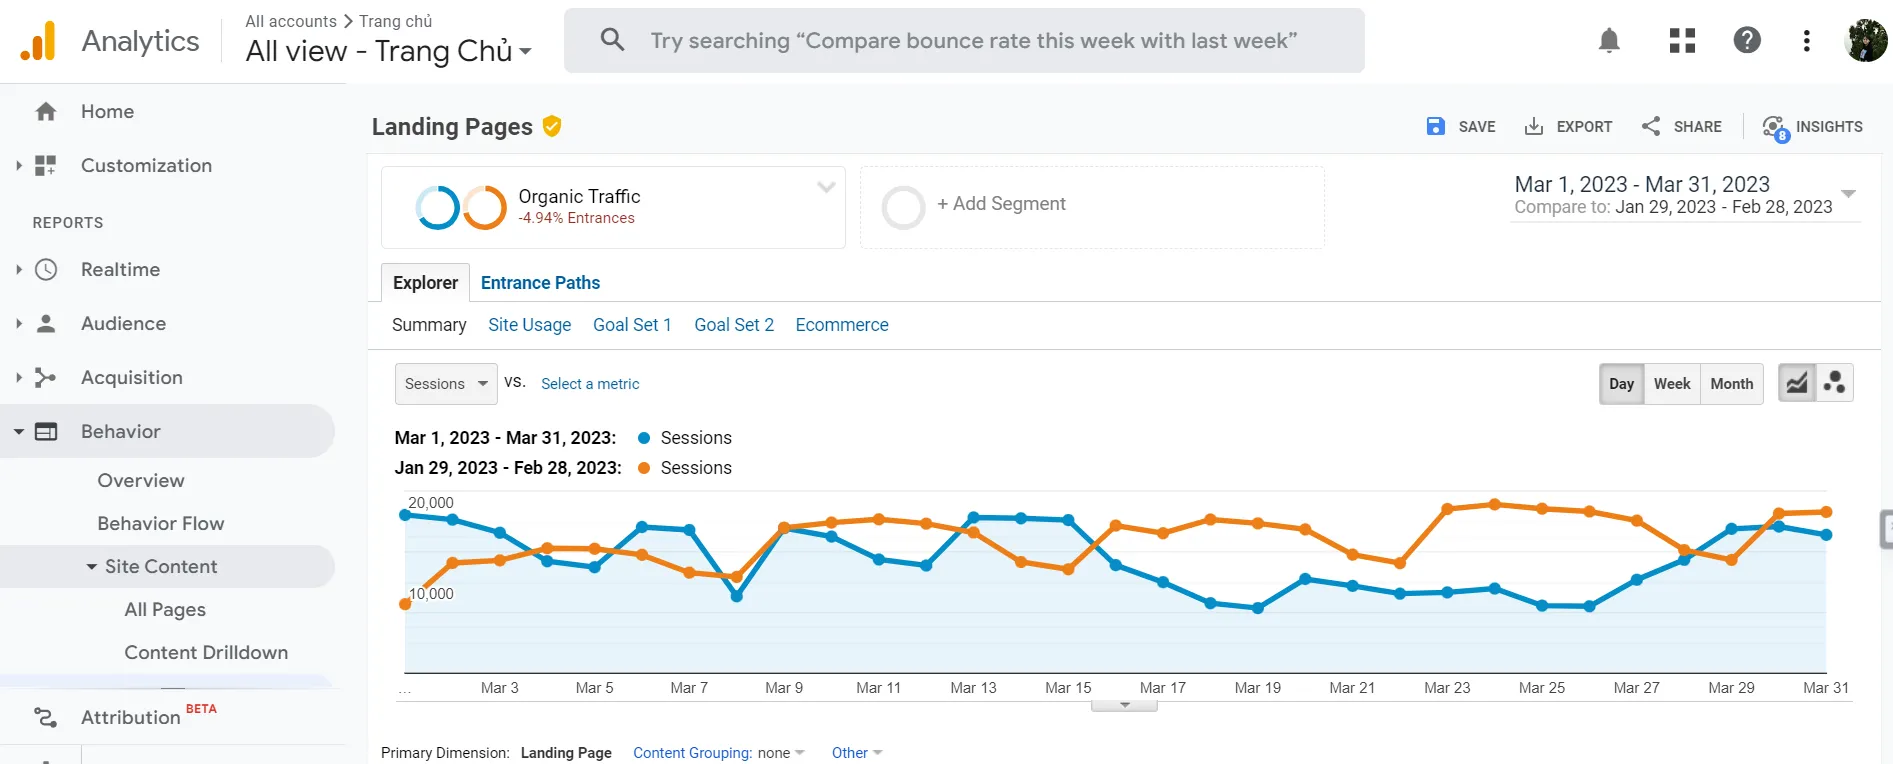1893x764 pixels.
Task: Collapse the Site Content tree item
Action: click(x=92, y=567)
